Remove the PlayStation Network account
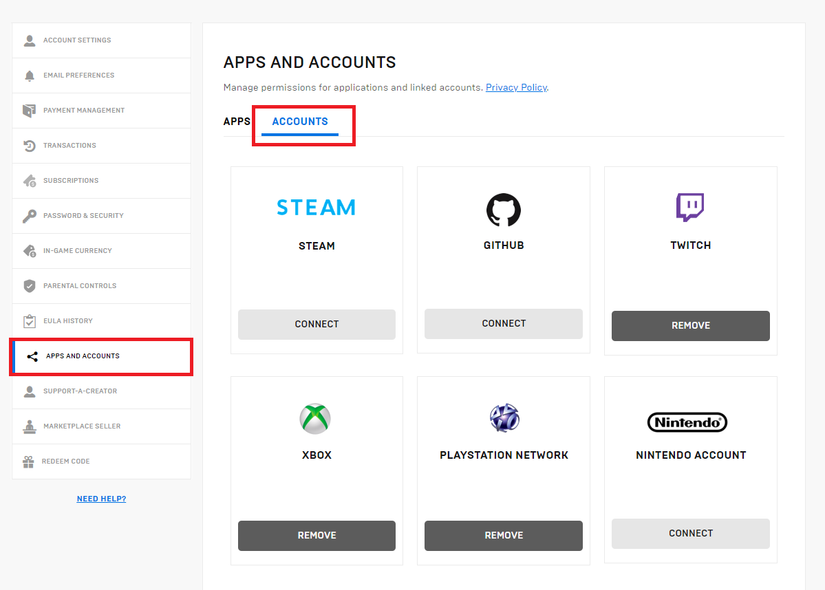Image resolution: width=825 pixels, height=590 pixels. click(504, 536)
